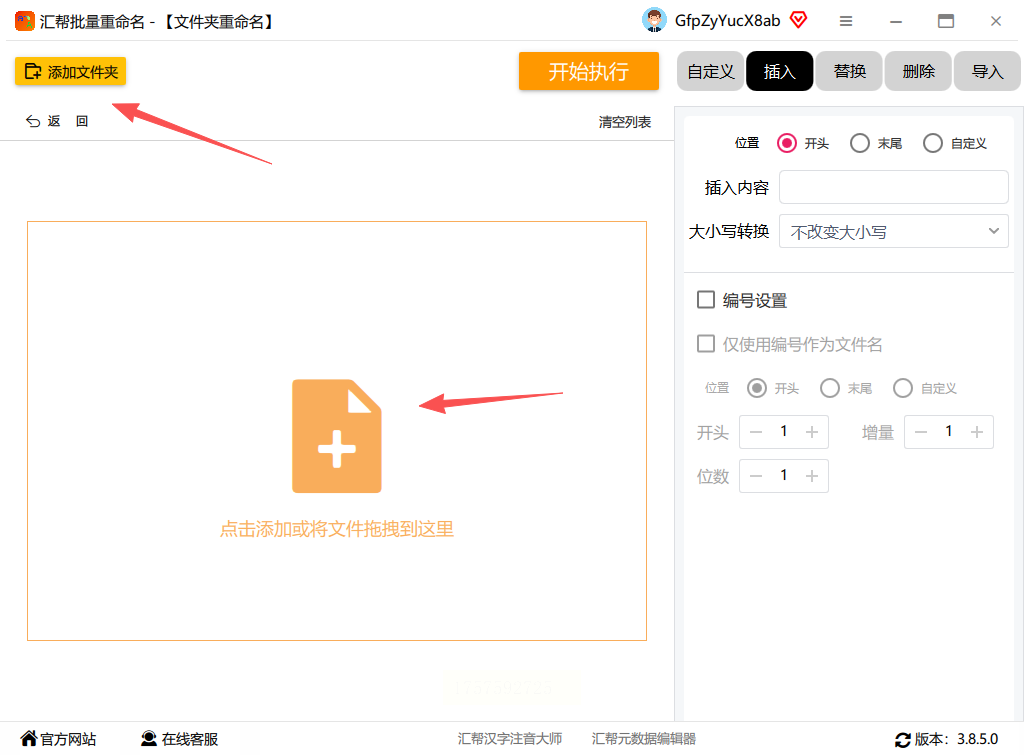The height and width of the screenshot is (755, 1024).
Task: Click the 开始执行 button
Action: pos(588,71)
